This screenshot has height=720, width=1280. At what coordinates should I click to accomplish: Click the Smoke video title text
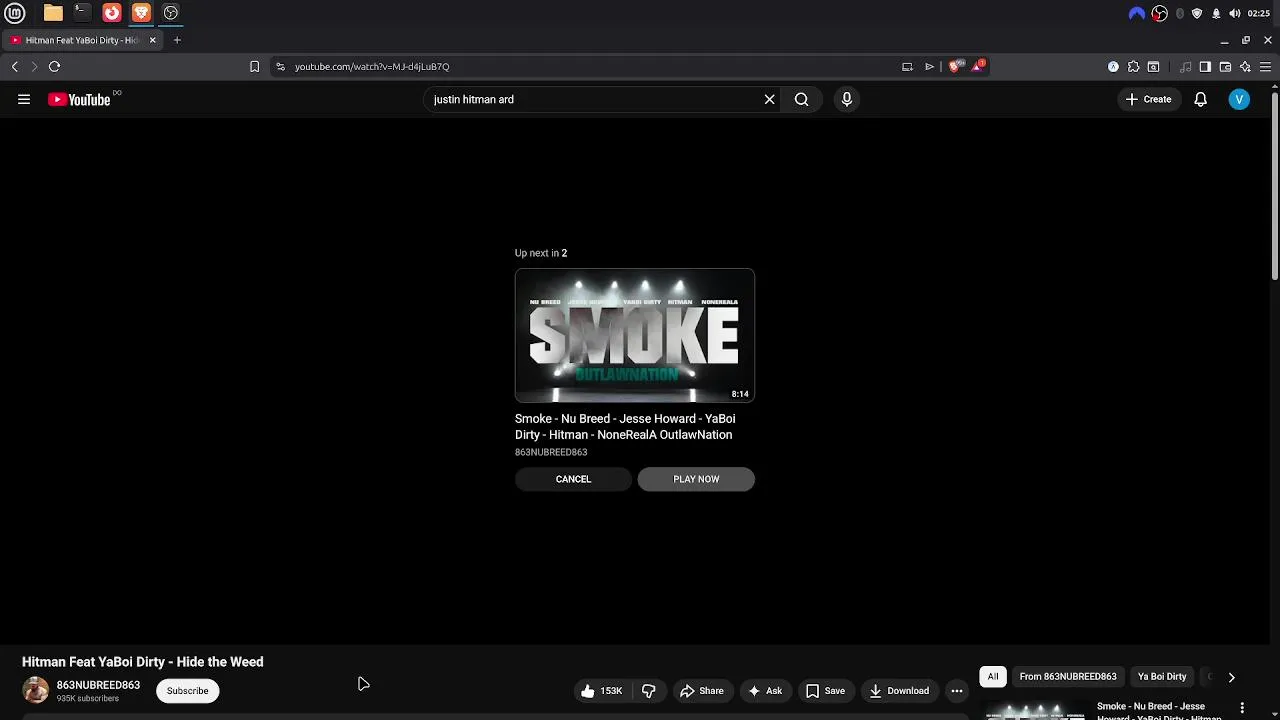[x=625, y=427]
